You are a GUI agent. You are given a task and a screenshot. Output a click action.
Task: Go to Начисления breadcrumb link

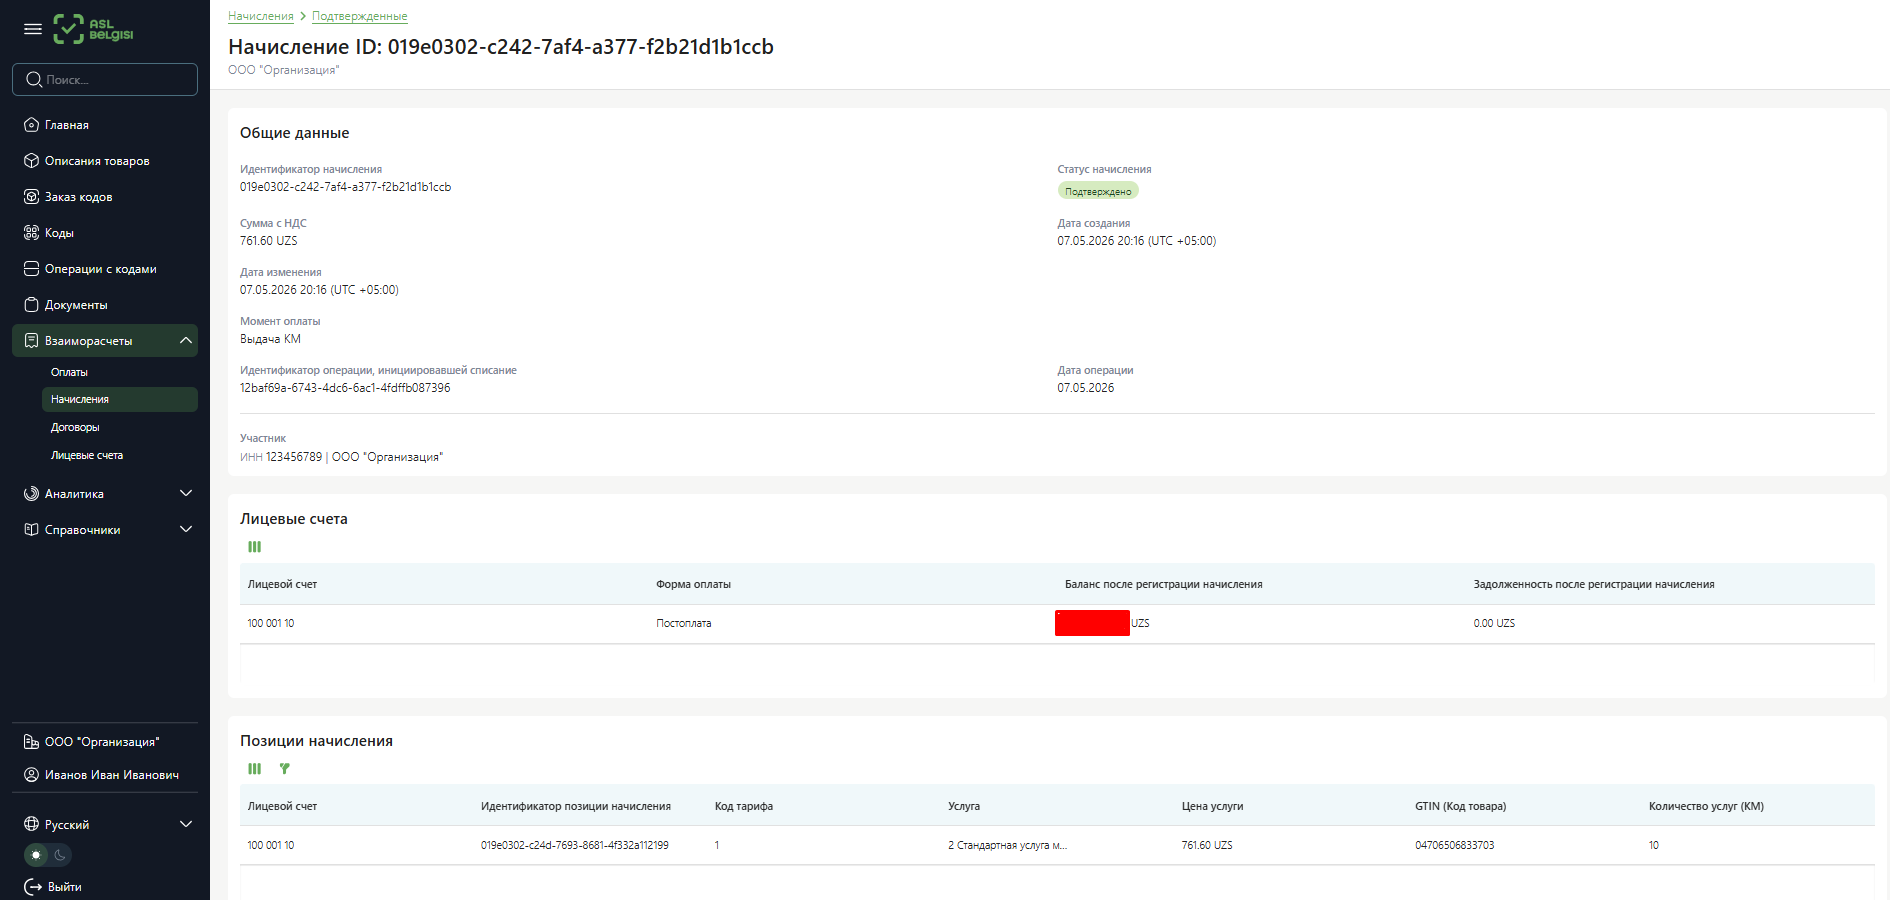click(x=261, y=16)
